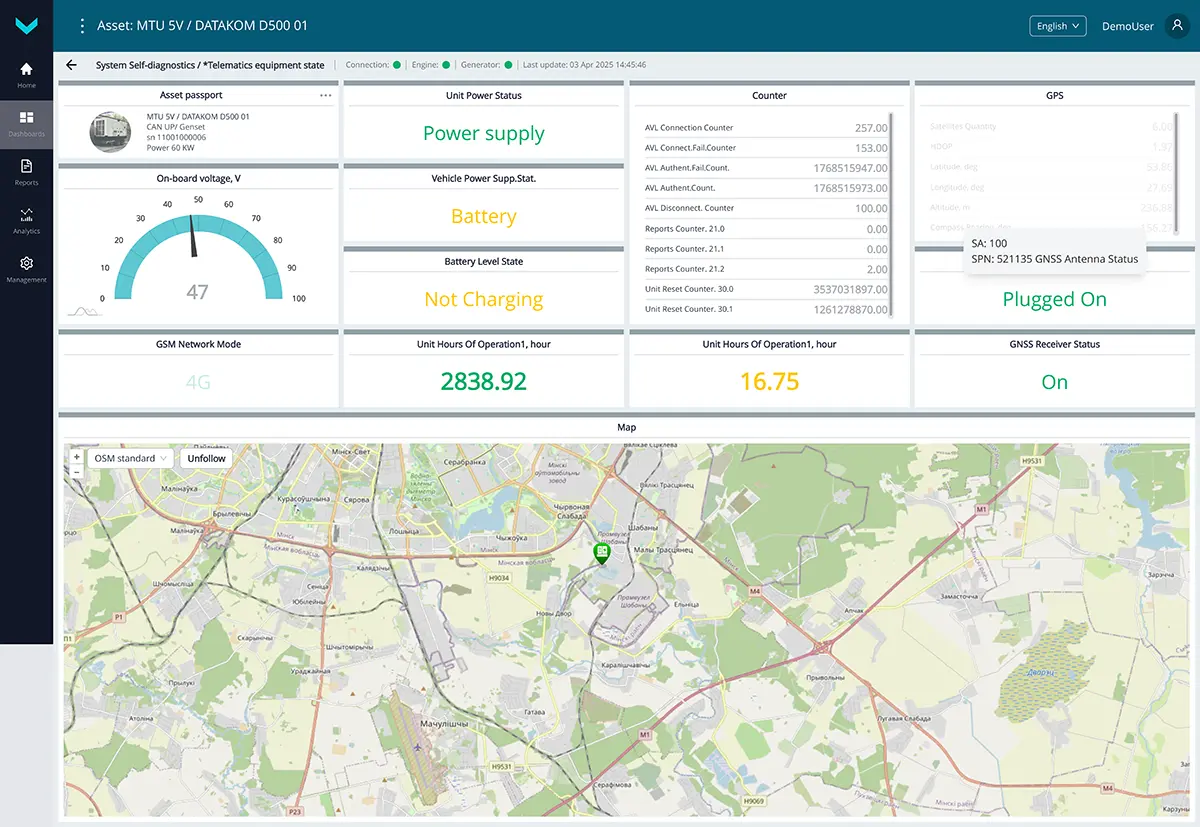Click the DemoUser account name
The image size is (1200, 827).
tap(1127, 26)
